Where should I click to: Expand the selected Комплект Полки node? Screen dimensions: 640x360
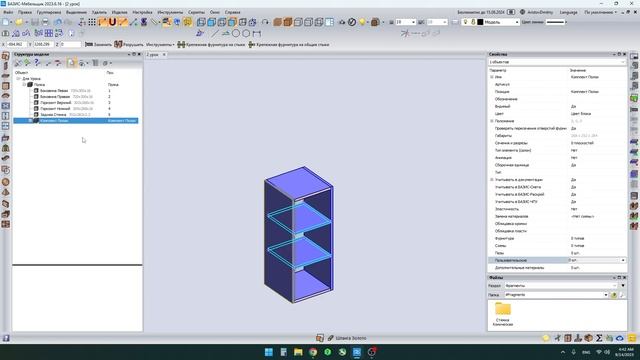[30, 121]
